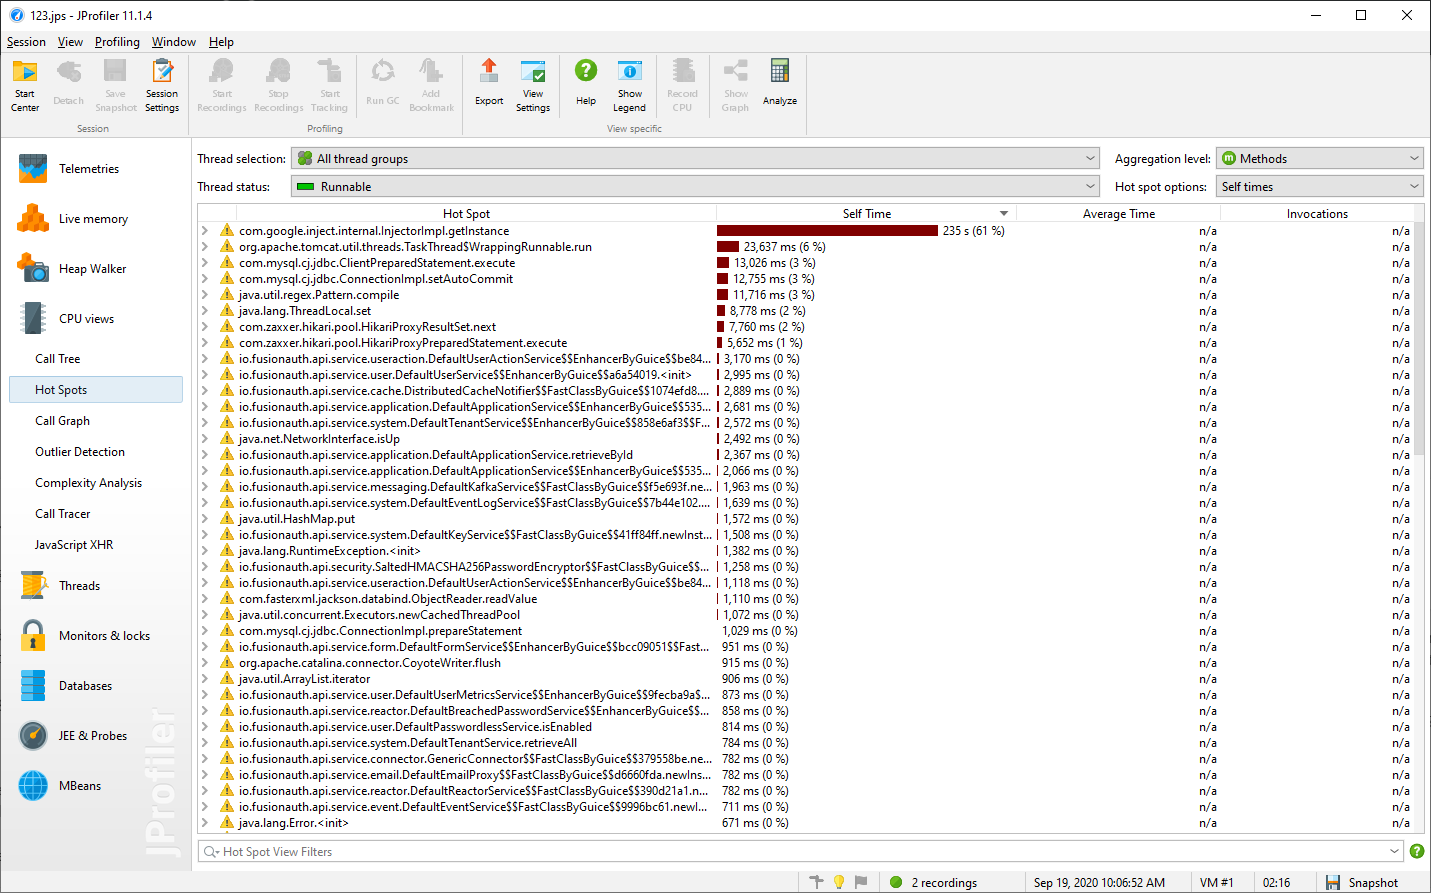Open the Session menu

[x=26, y=42]
